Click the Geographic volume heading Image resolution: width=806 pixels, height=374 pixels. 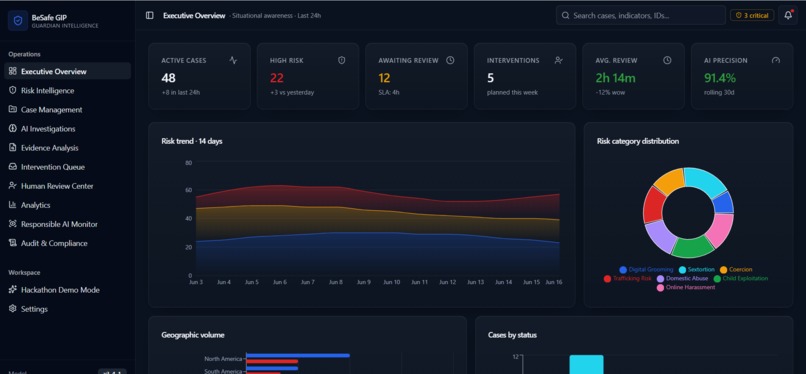[193, 335]
